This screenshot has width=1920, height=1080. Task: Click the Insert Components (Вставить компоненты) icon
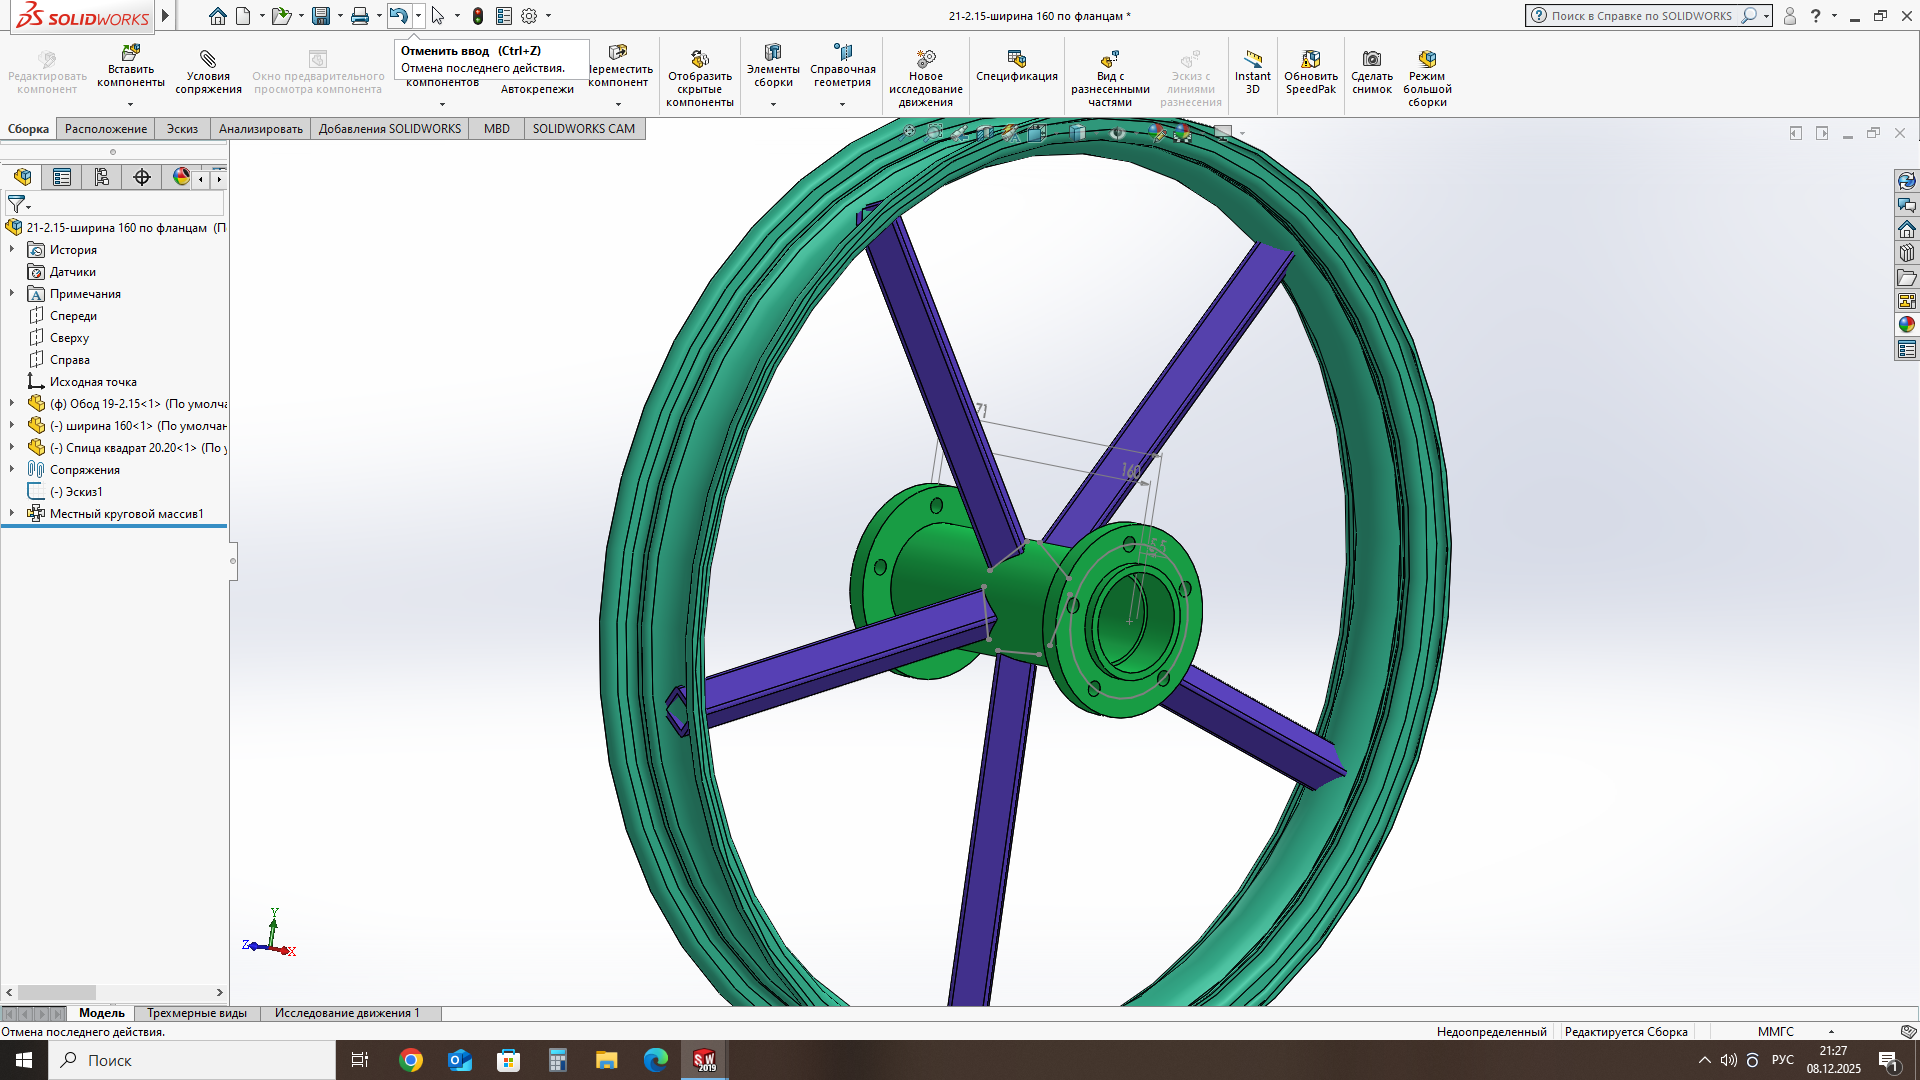(131, 52)
